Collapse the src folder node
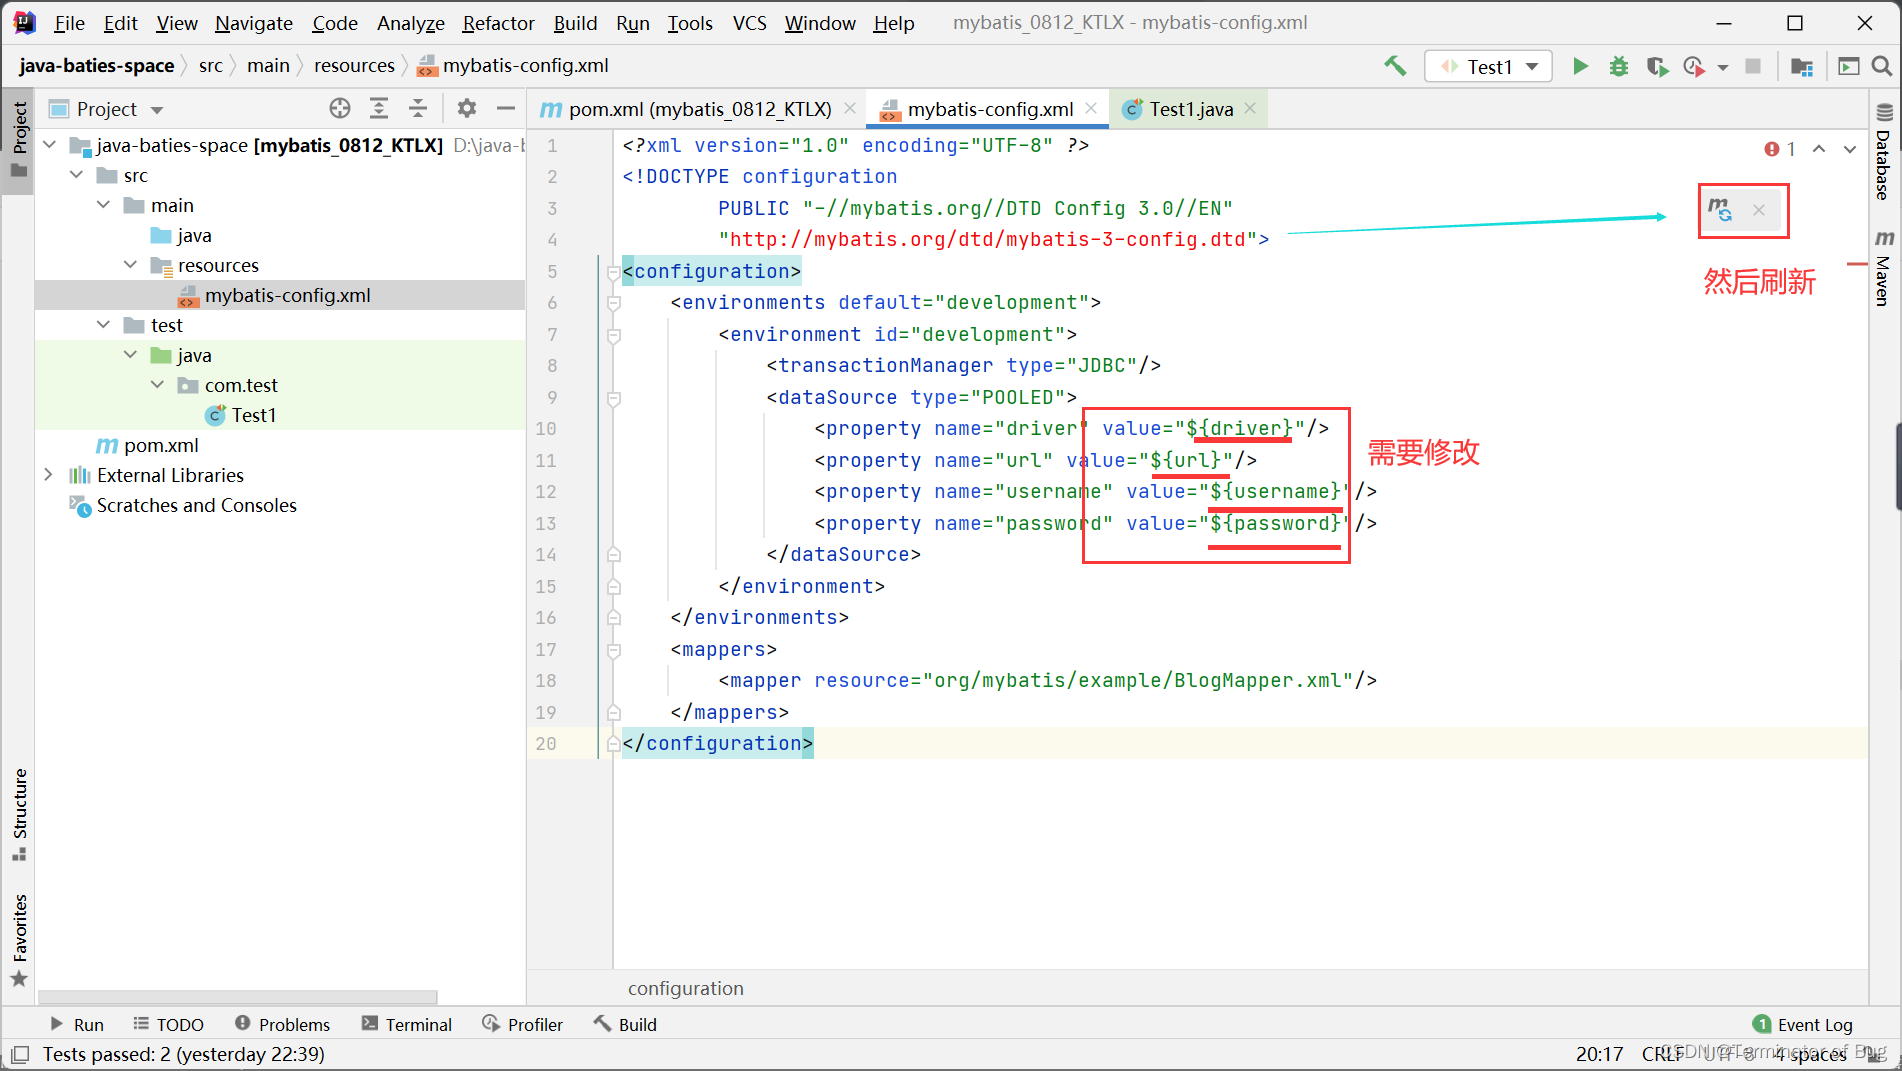1902x1071 pixels. (76, 175)
